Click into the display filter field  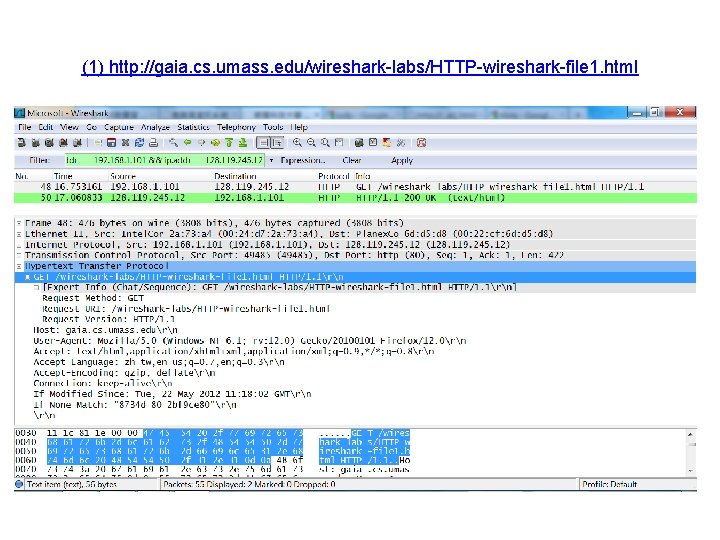coord(164,160)
